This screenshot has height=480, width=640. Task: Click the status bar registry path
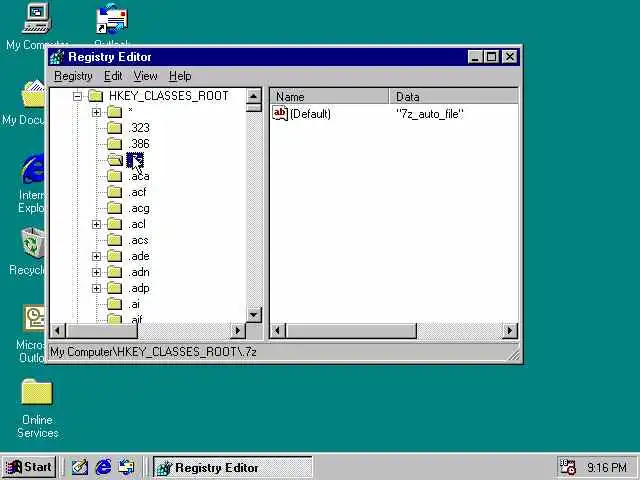[x=153, y=352]
